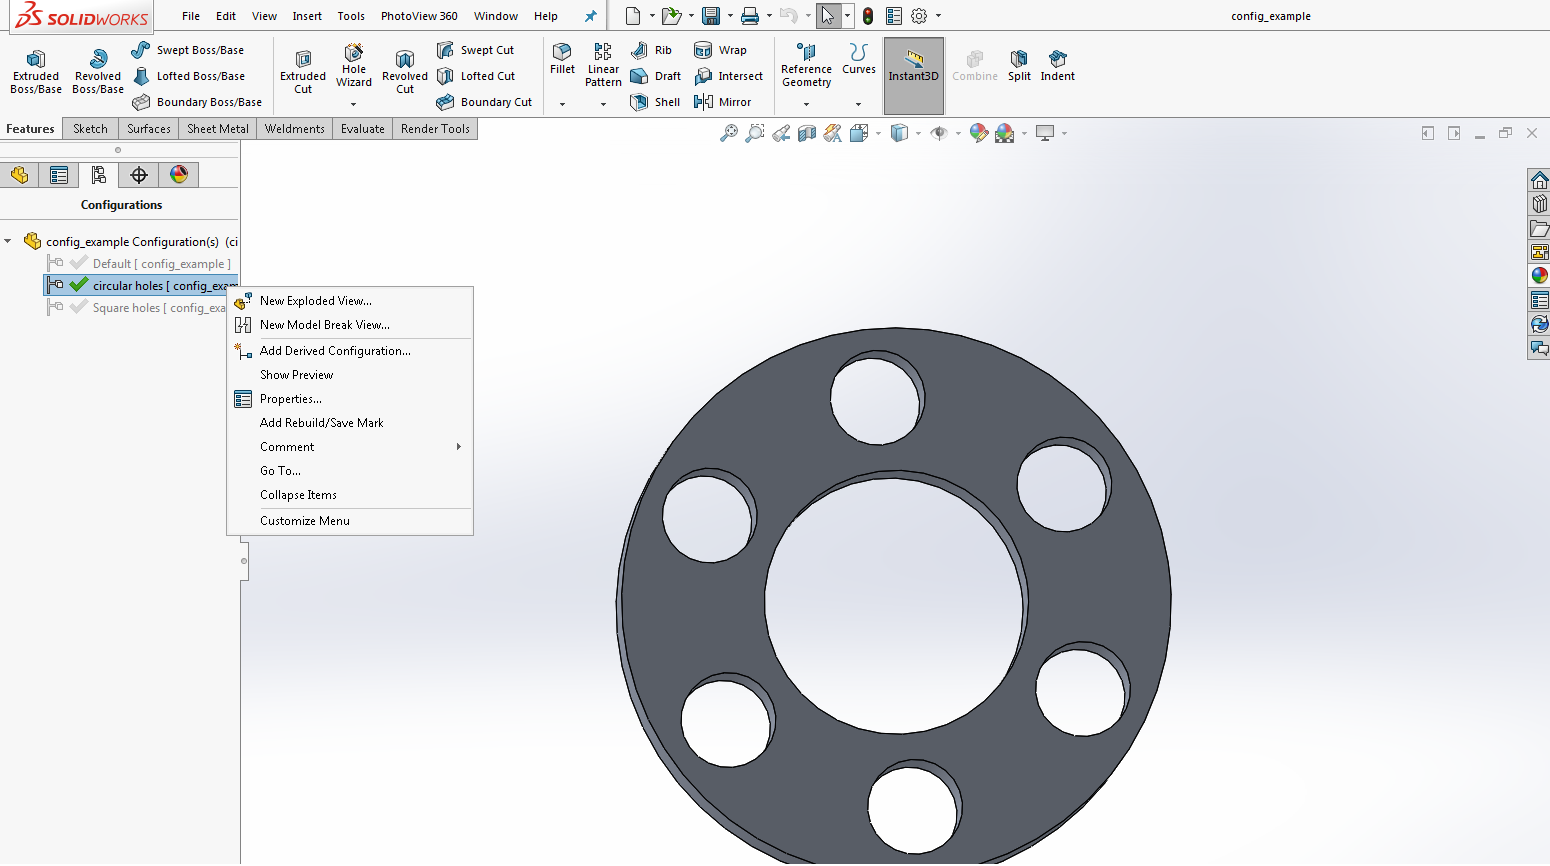
Task: Click the Rebuild traffic light icon
Action: point(868,16)
